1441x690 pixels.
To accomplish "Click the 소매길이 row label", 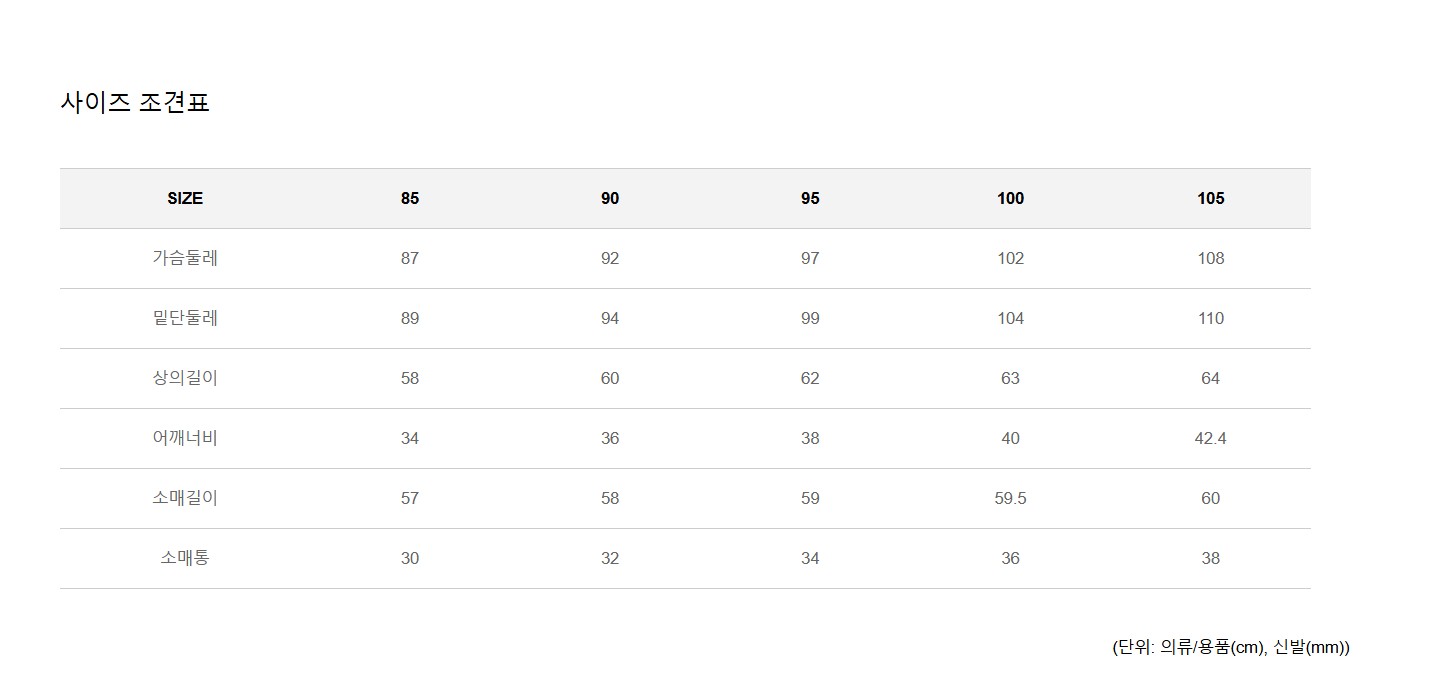I will 185,498.
